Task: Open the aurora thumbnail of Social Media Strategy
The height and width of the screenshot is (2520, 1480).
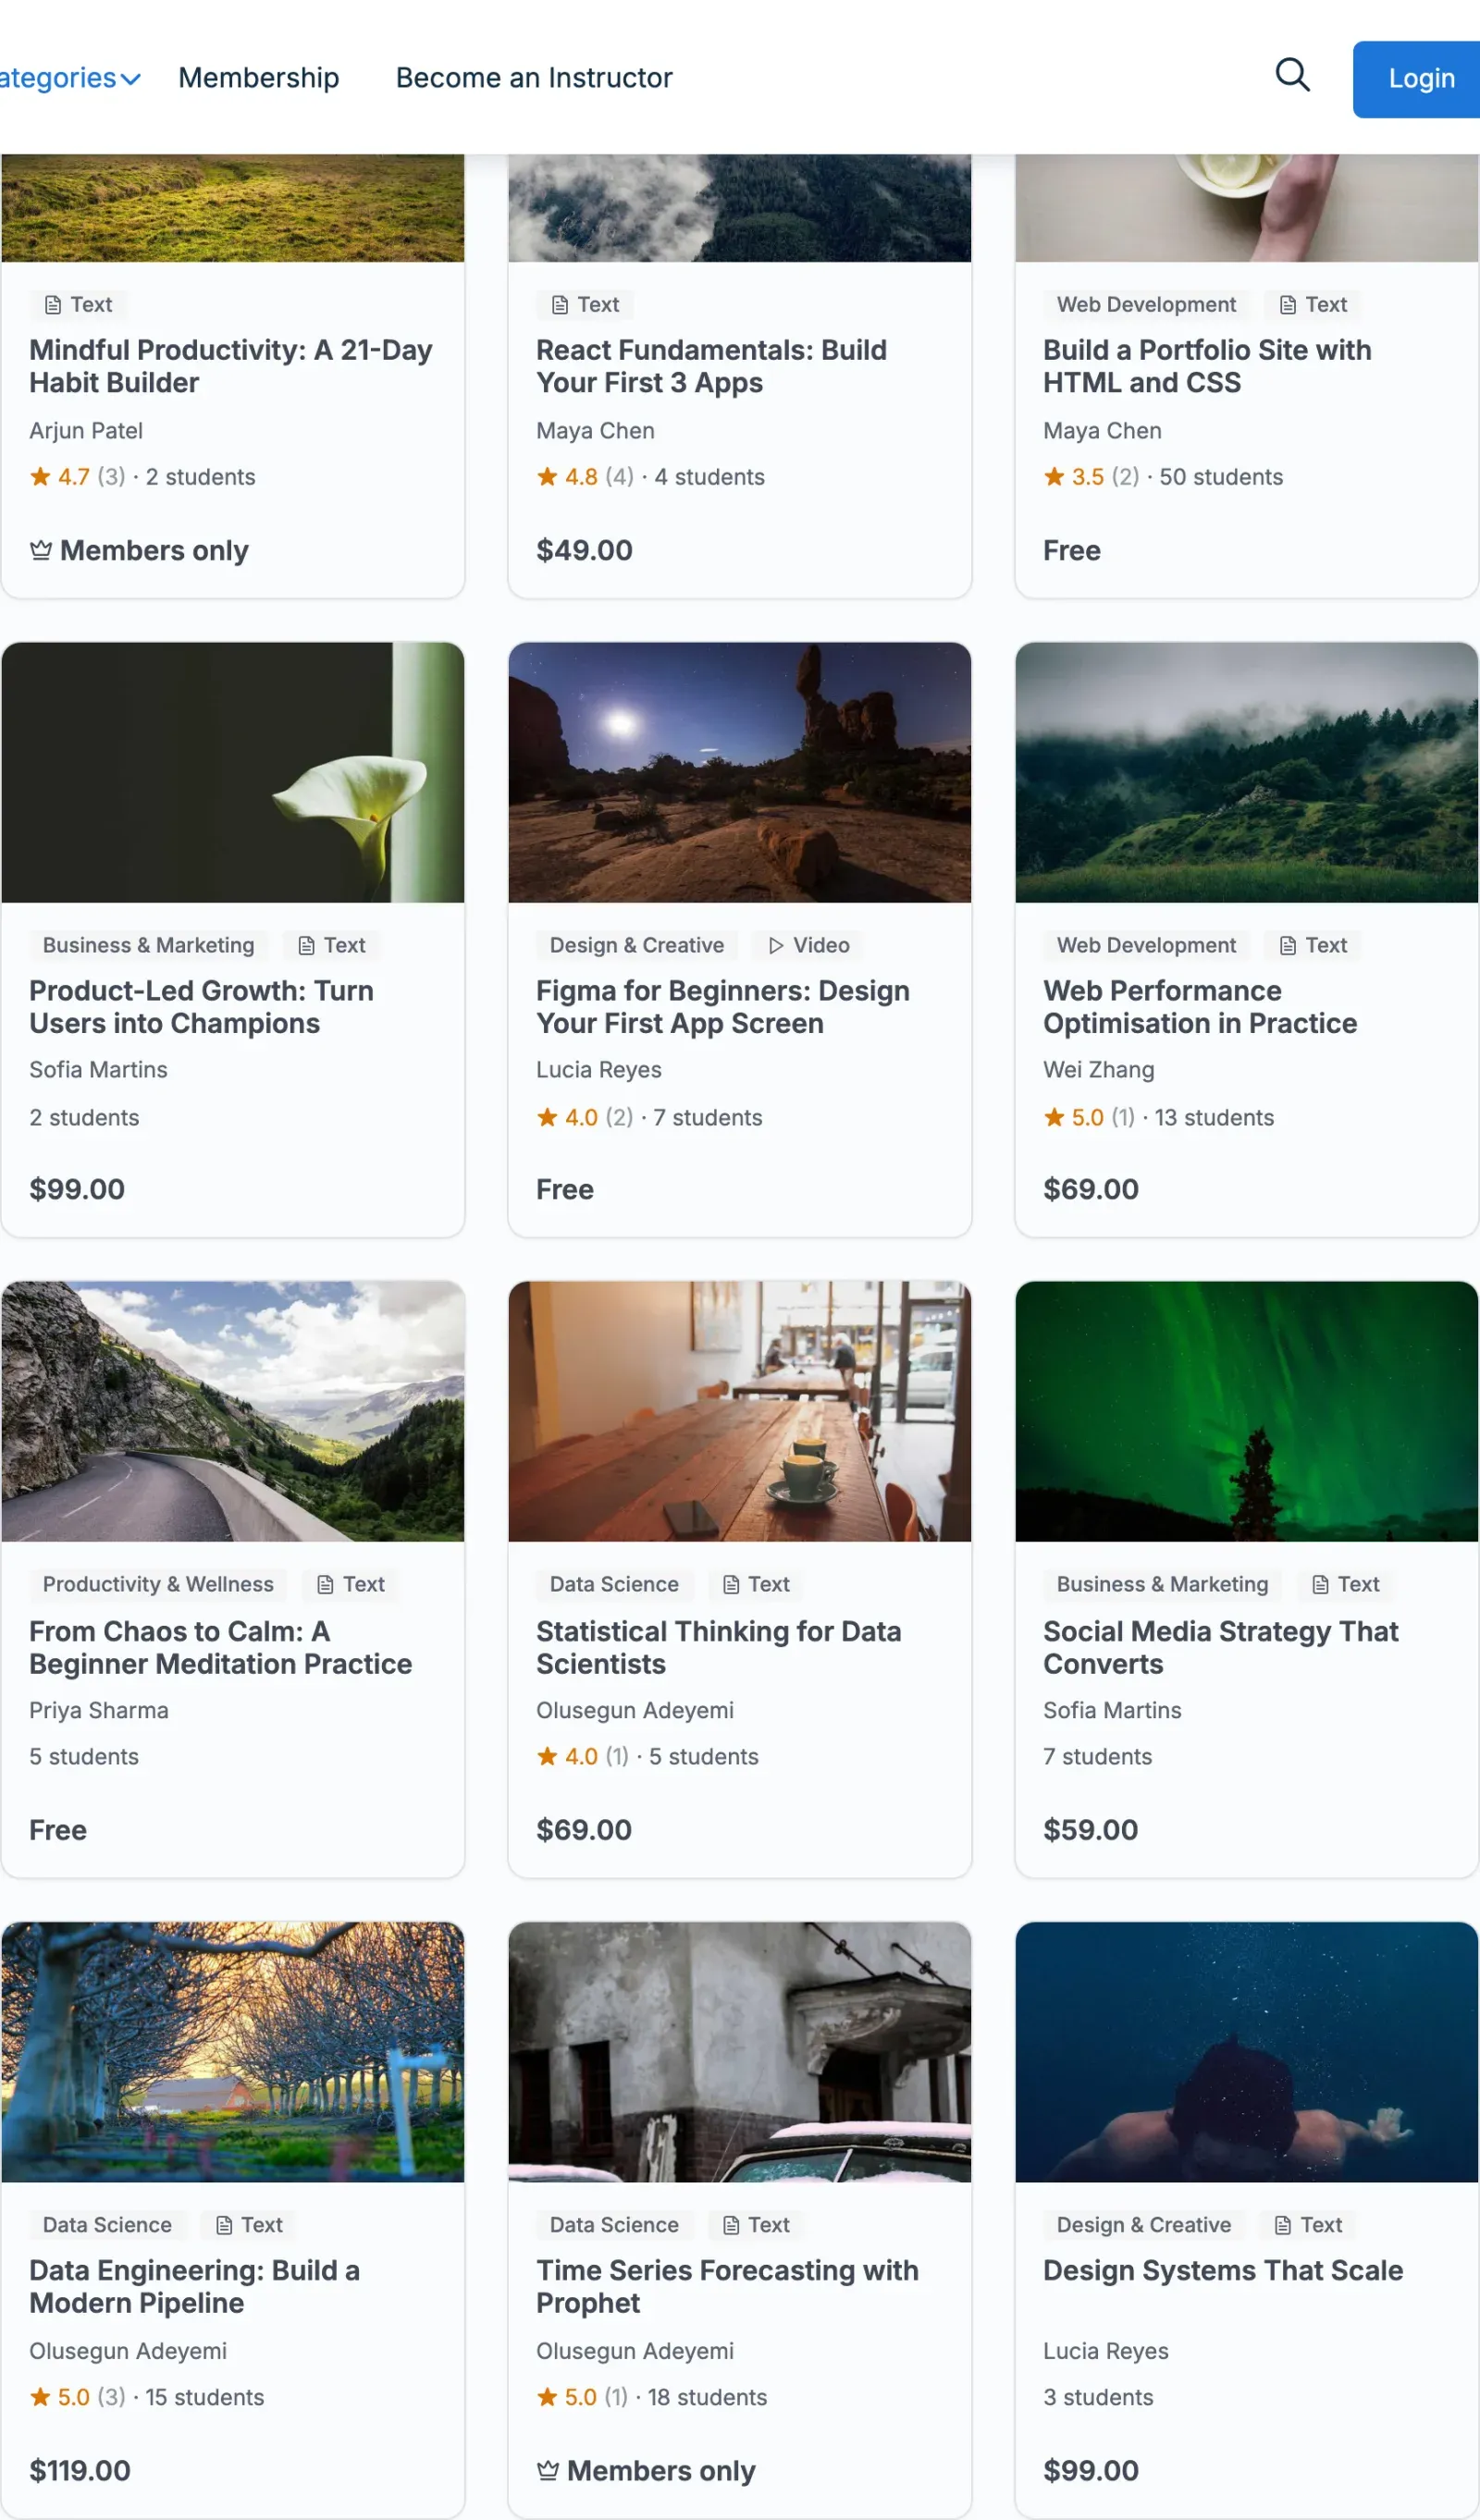Action: click(1246, 1411)
